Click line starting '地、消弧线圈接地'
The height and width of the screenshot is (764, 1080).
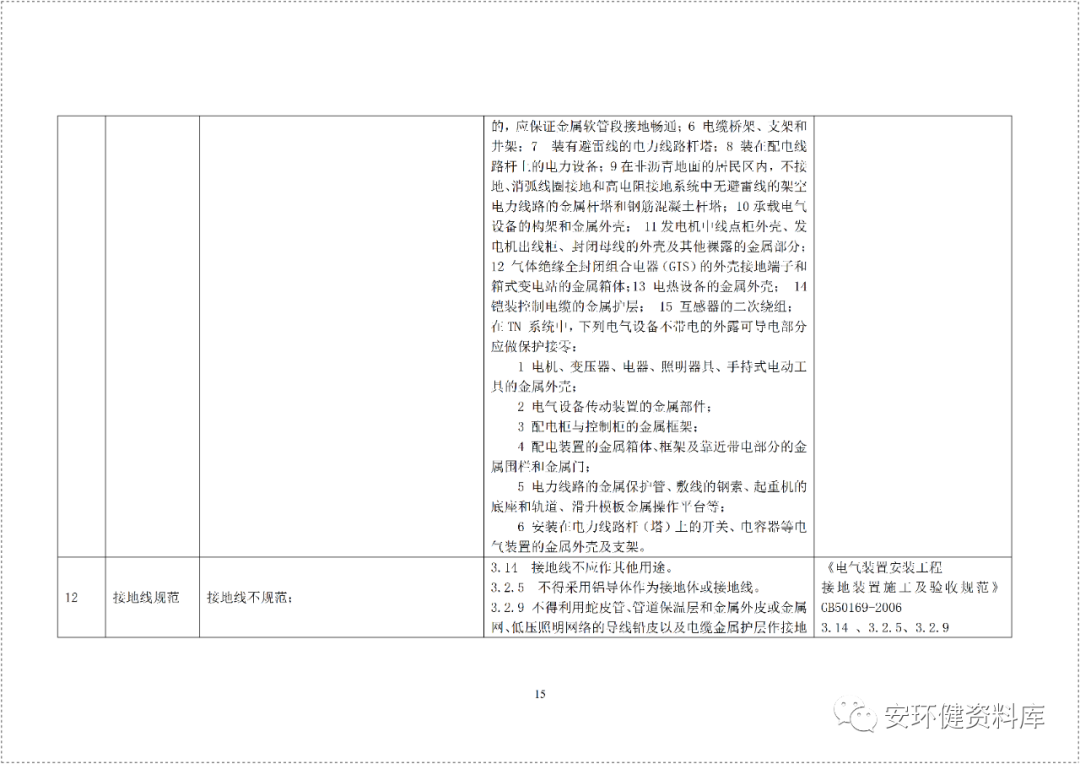649,187
